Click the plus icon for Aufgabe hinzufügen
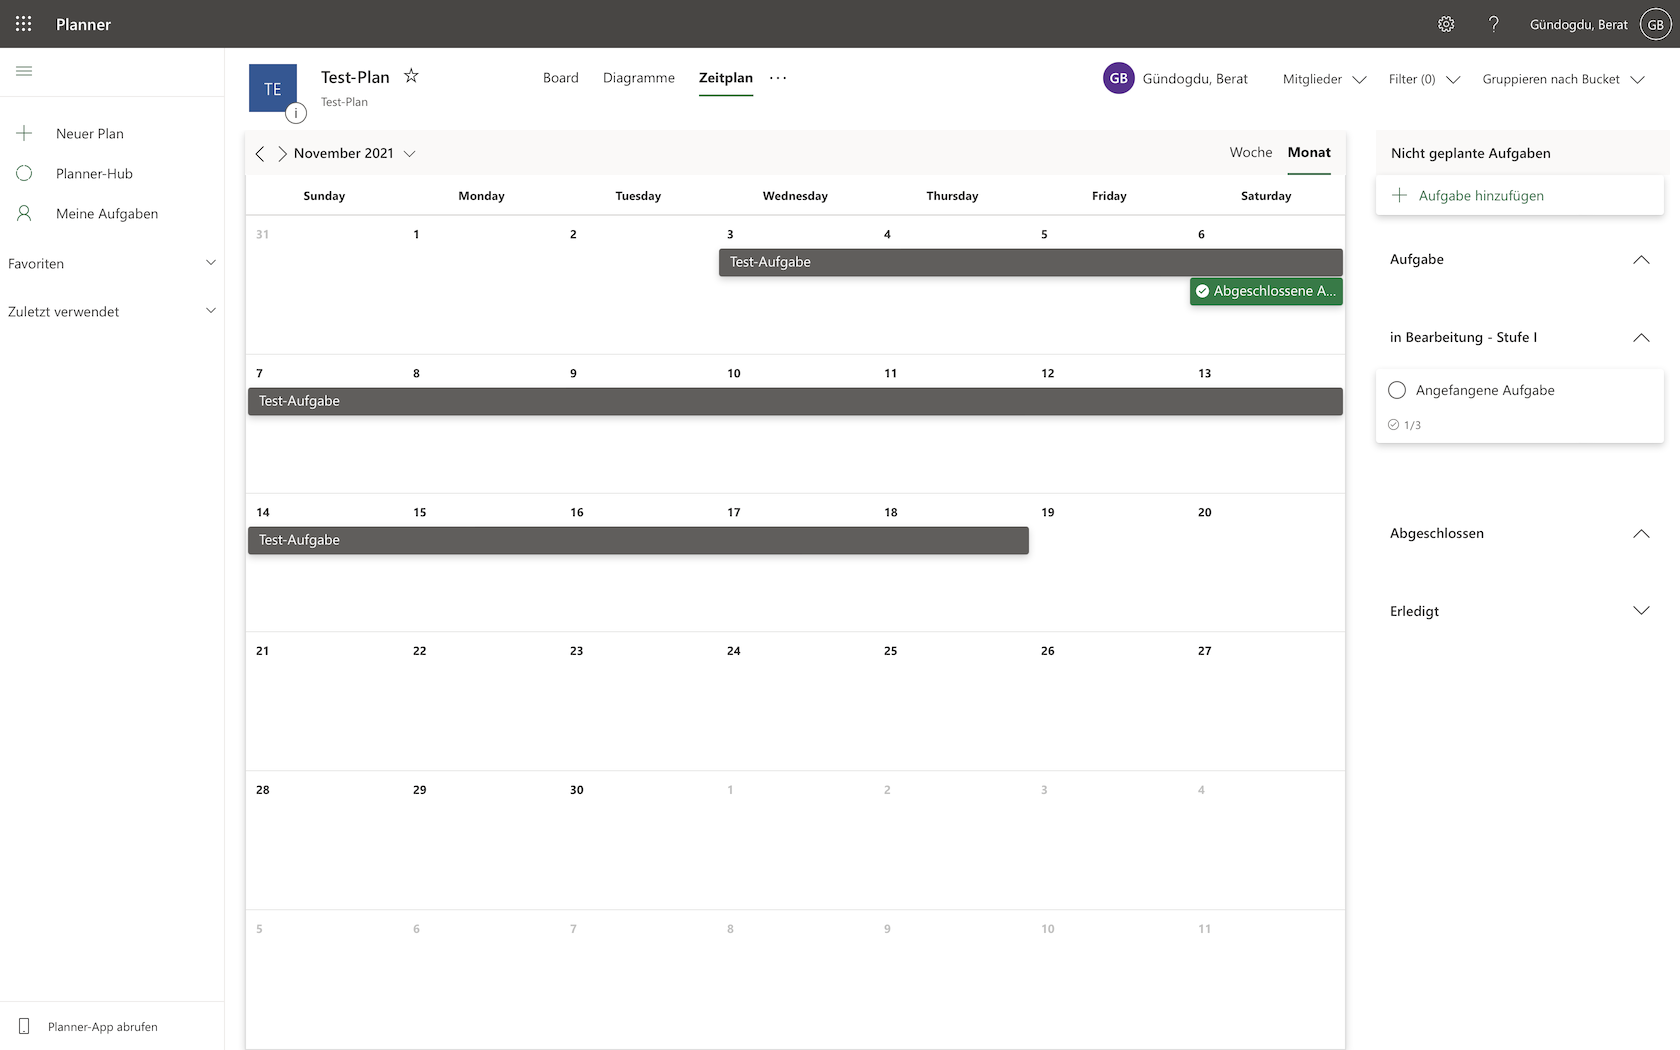 (1400, 195)
